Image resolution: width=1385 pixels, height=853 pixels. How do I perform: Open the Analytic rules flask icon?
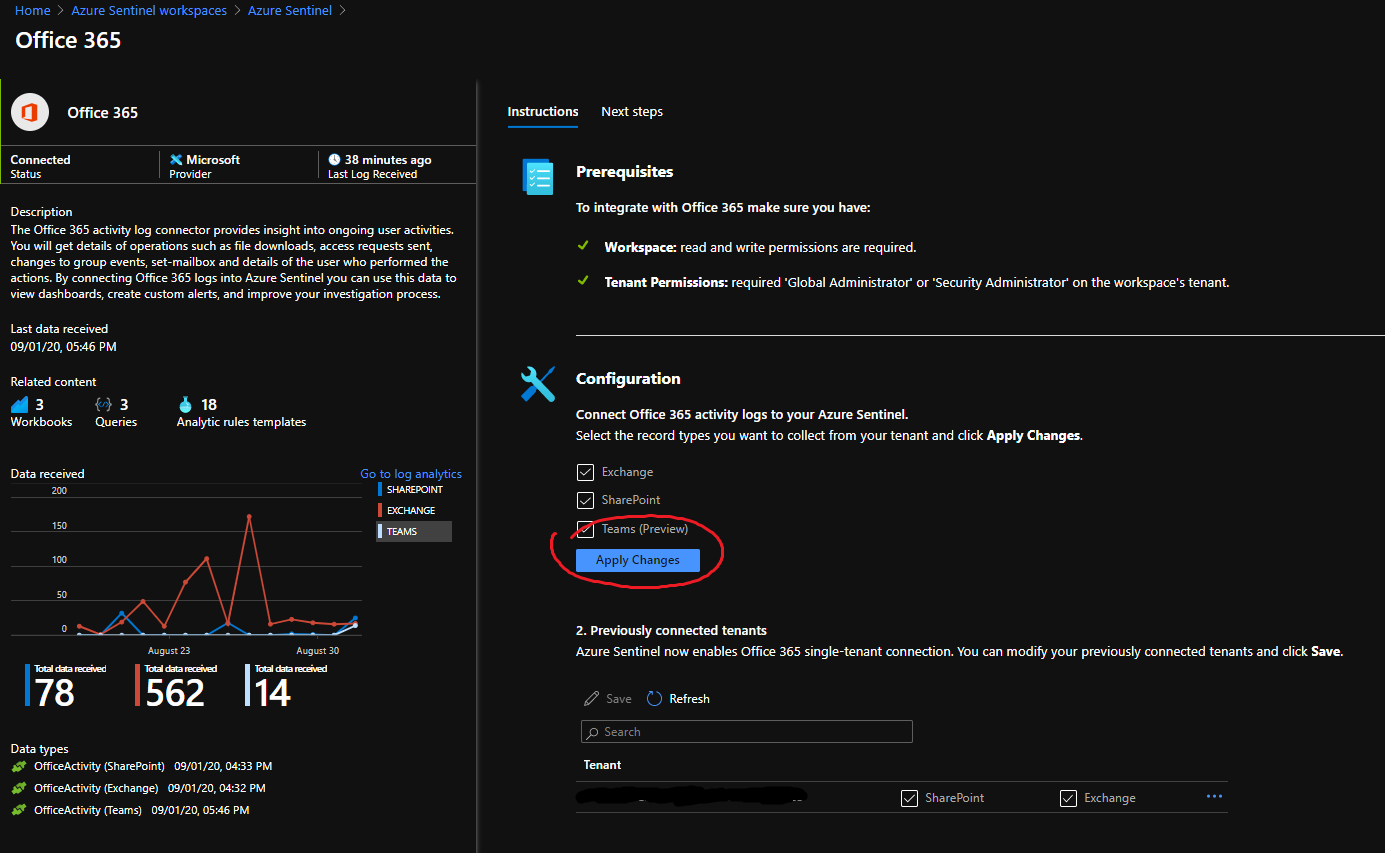185,404
